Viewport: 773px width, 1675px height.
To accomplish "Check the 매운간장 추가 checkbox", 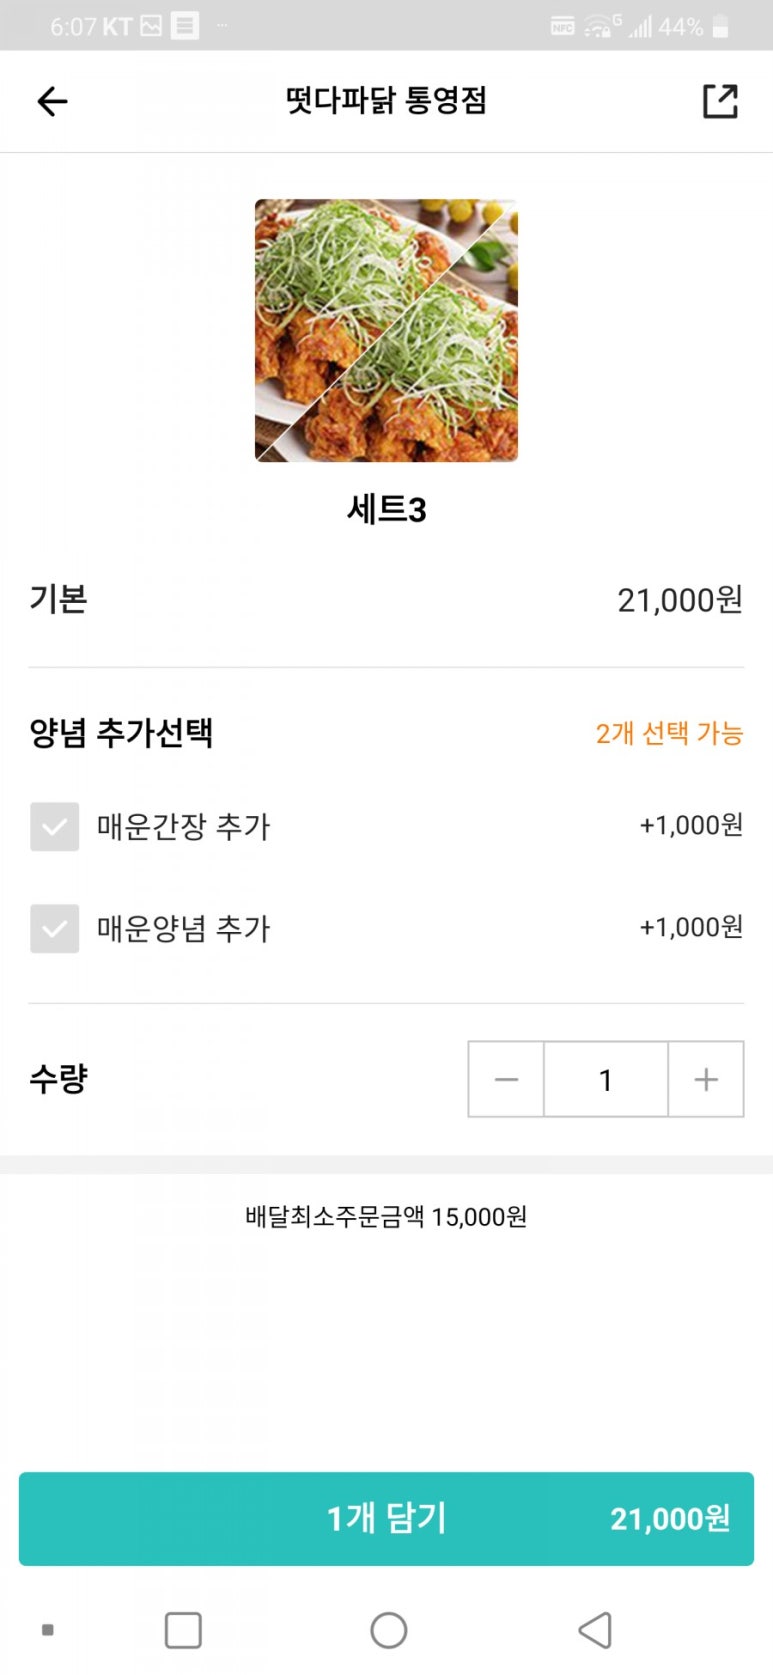I will point(55,827).
